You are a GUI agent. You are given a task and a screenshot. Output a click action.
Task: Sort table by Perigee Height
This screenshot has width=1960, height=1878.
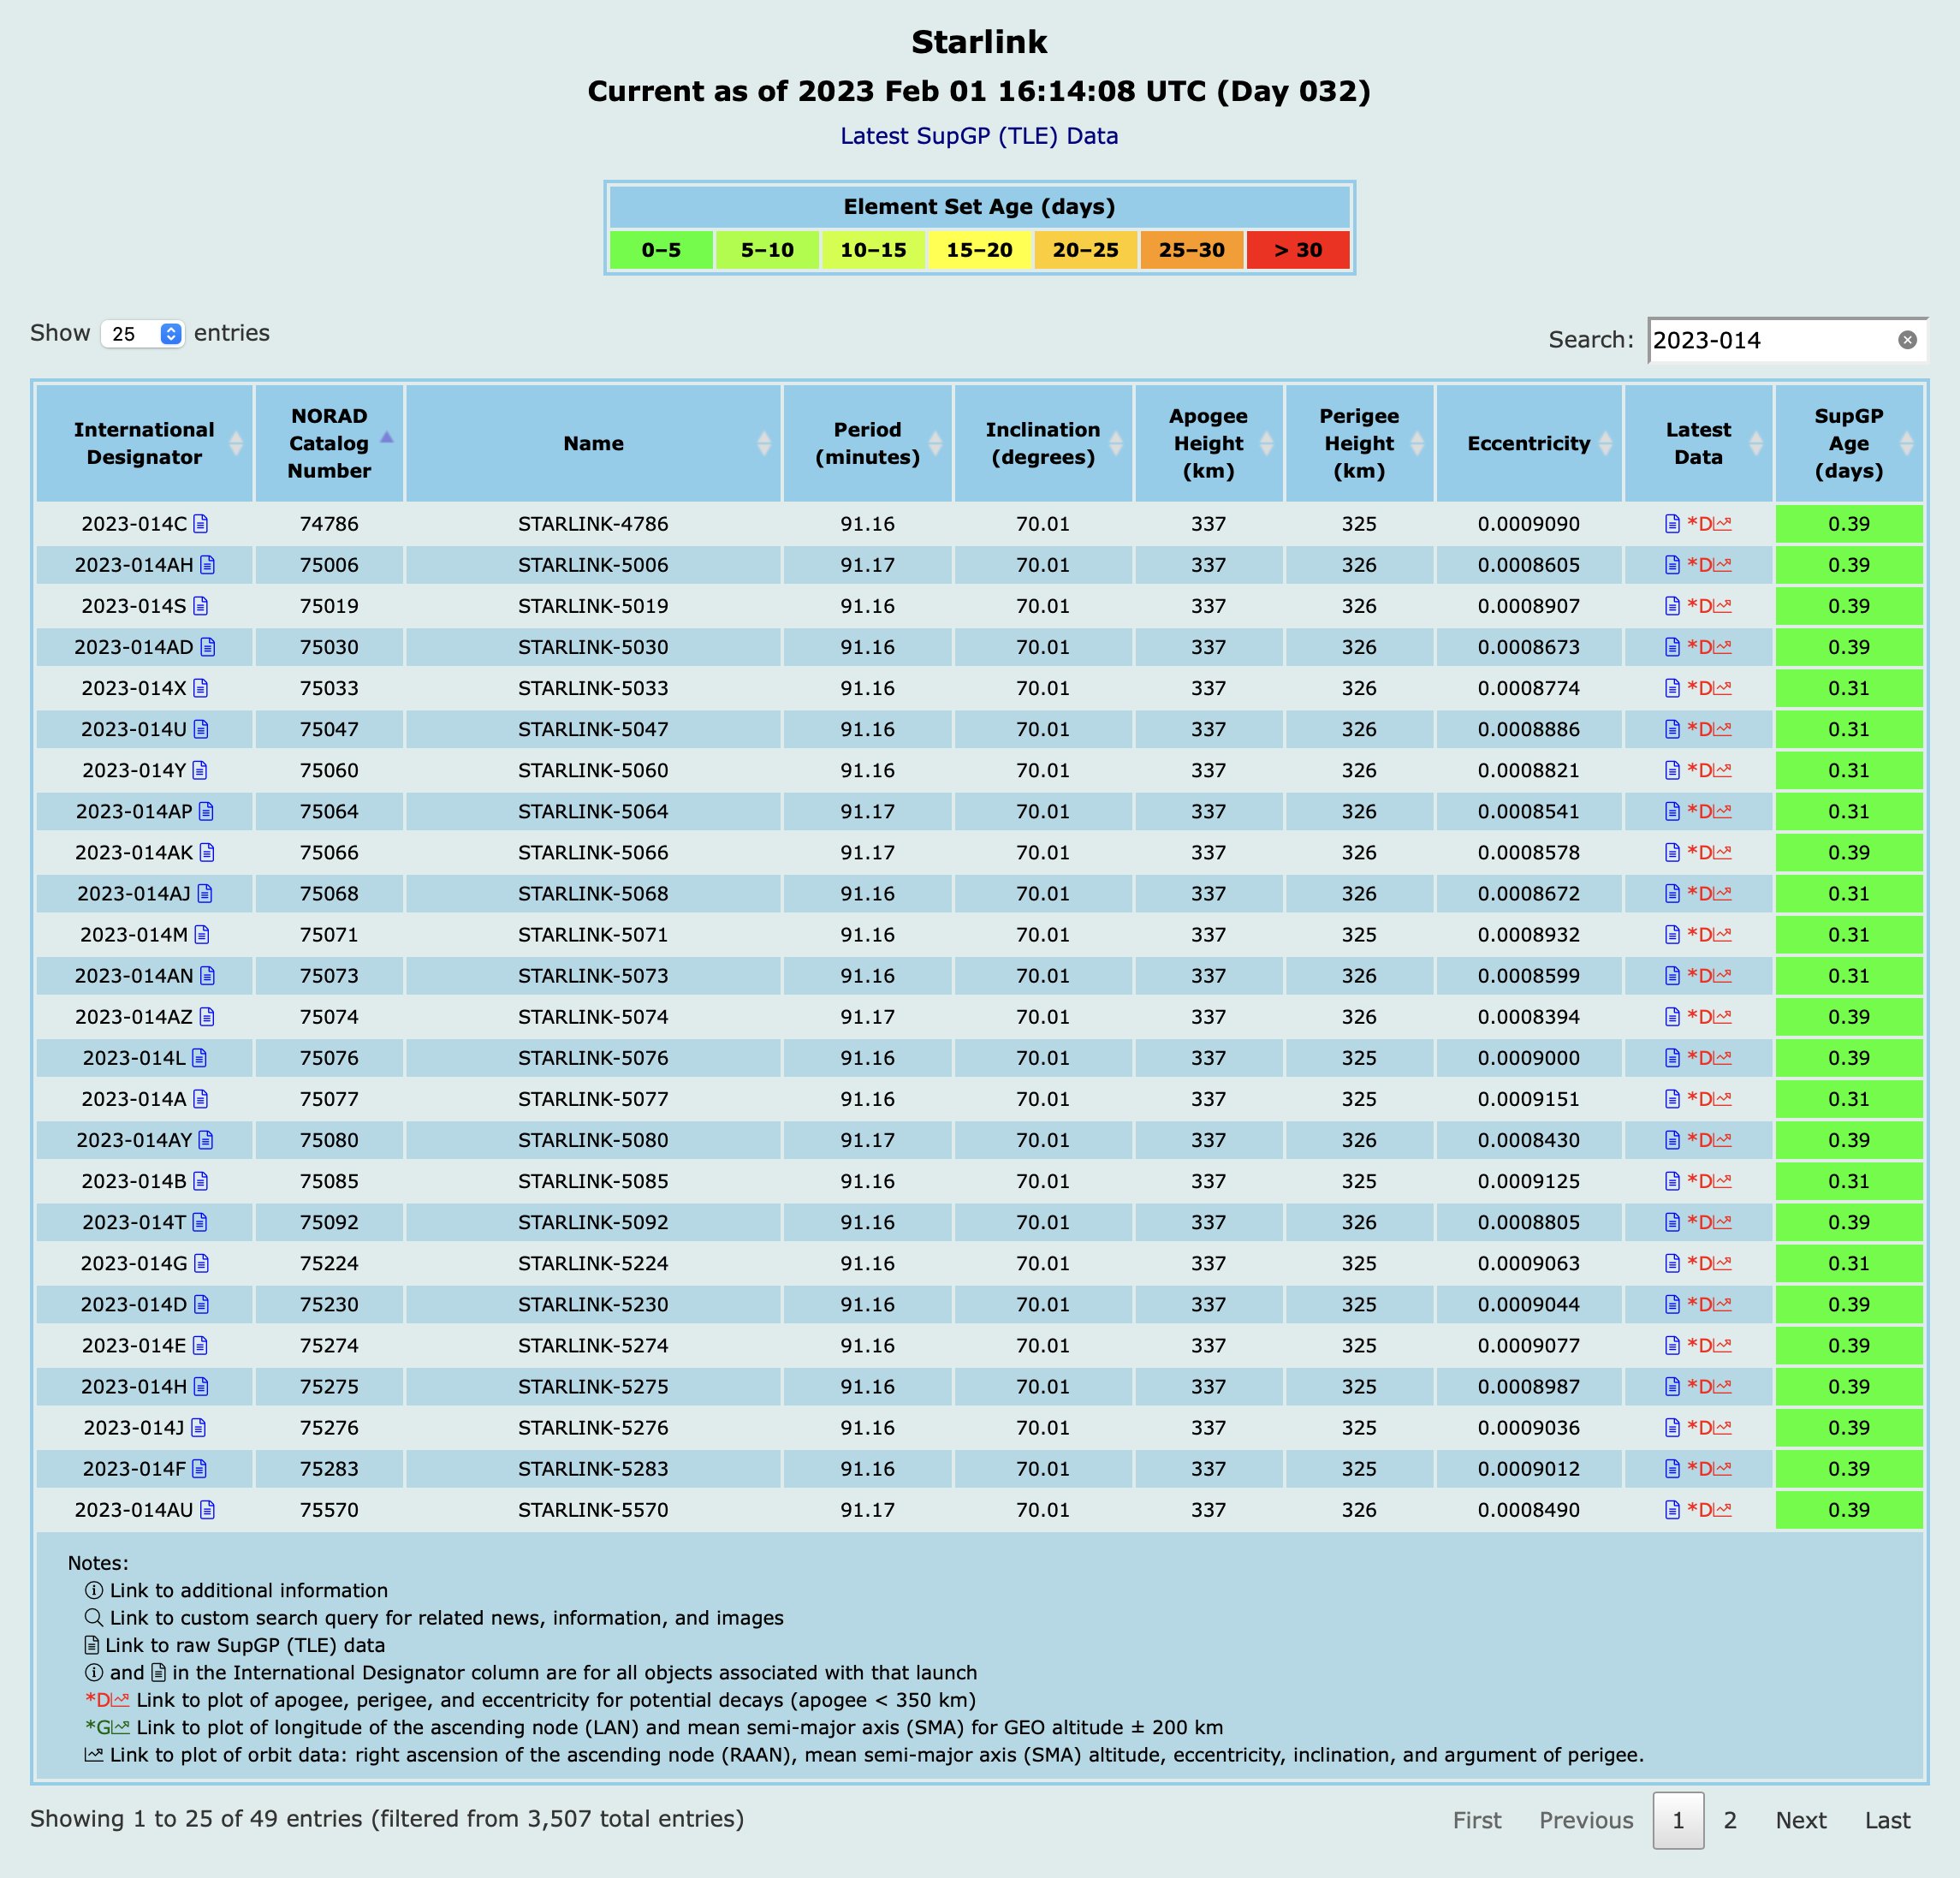[1359, 443]
